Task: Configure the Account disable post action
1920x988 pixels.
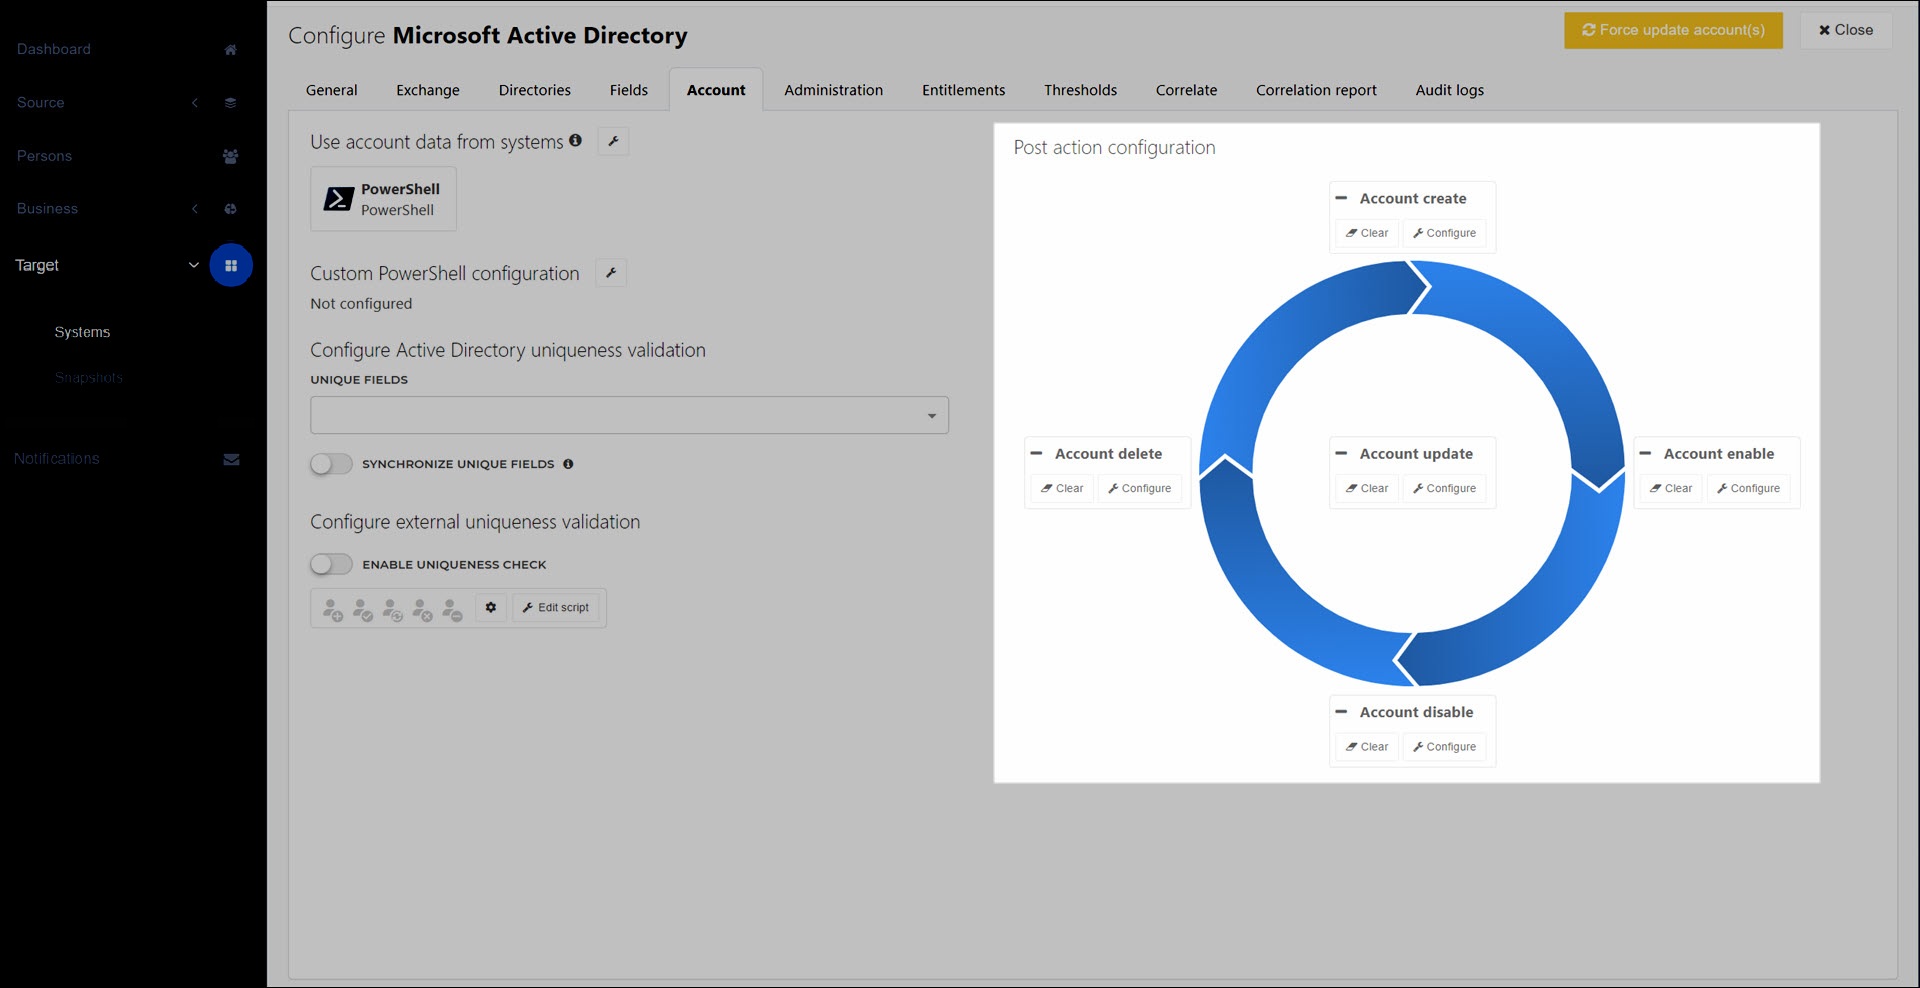Action: pyautogui.click(x=1444, y=747)
